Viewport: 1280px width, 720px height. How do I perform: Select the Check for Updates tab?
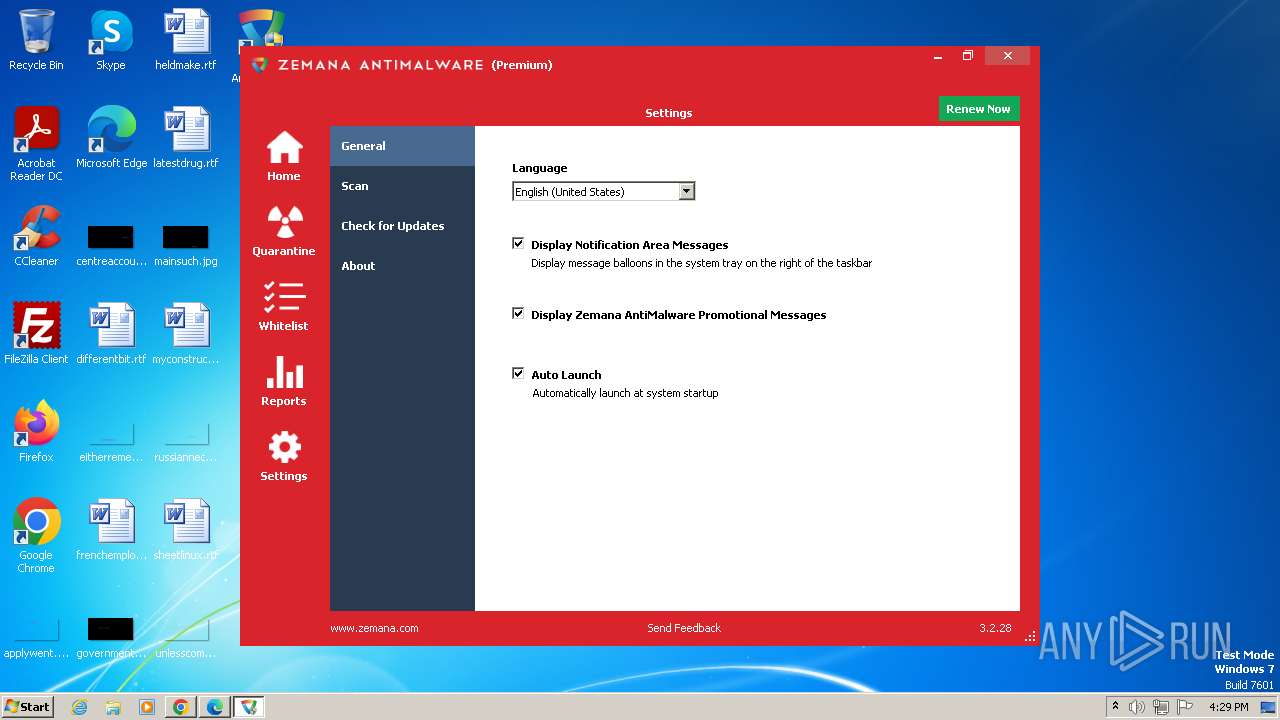click(402, 226)
